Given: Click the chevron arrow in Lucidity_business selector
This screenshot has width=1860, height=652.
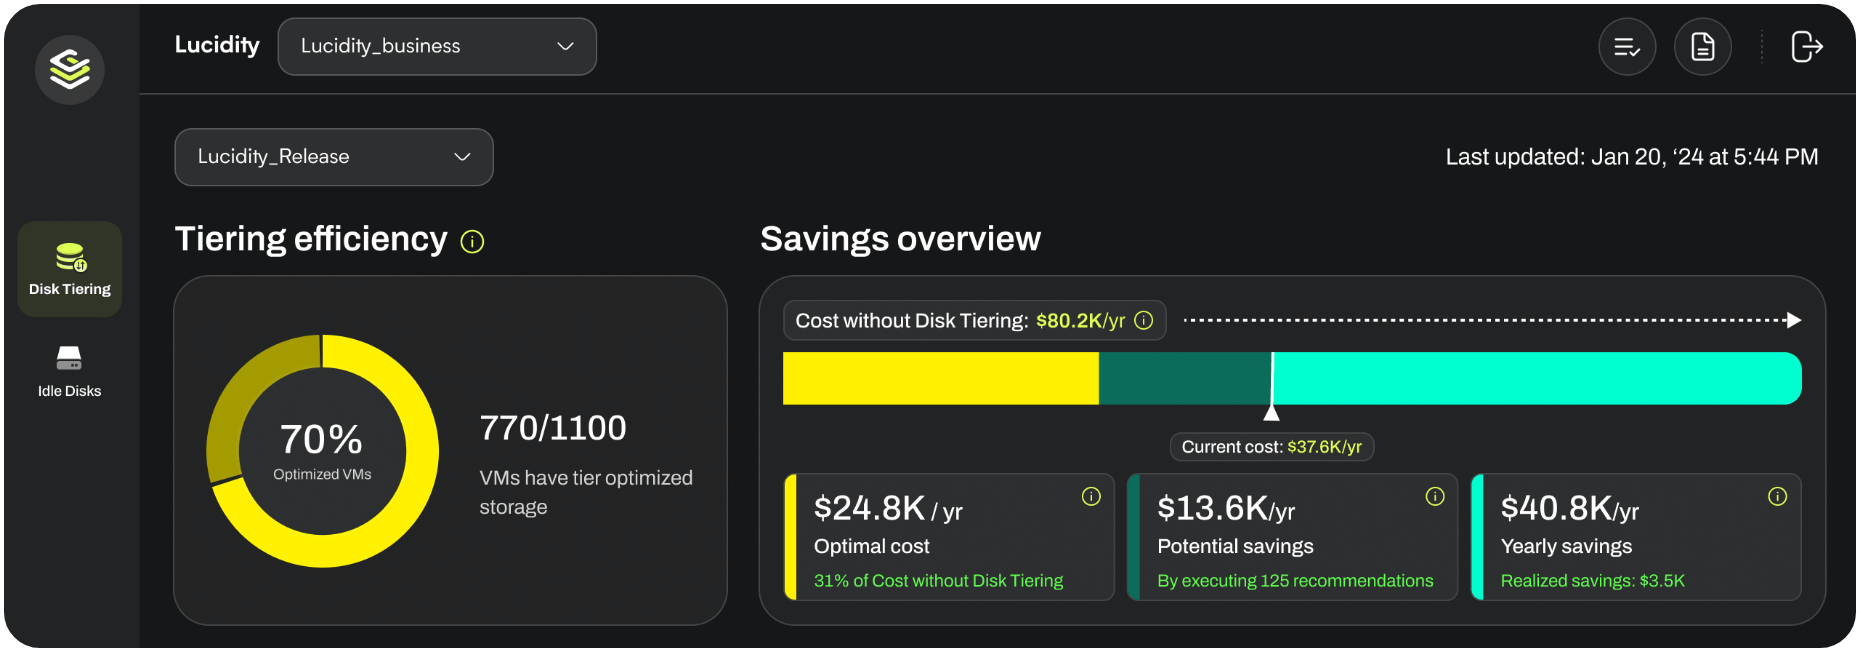Looking at the screenshot, I should coord(565,47).
